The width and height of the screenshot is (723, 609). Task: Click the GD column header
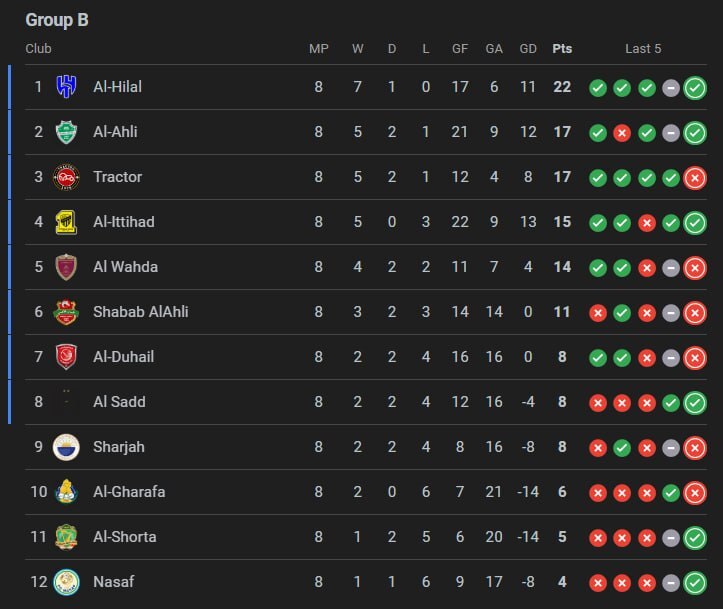coord(527,49)
